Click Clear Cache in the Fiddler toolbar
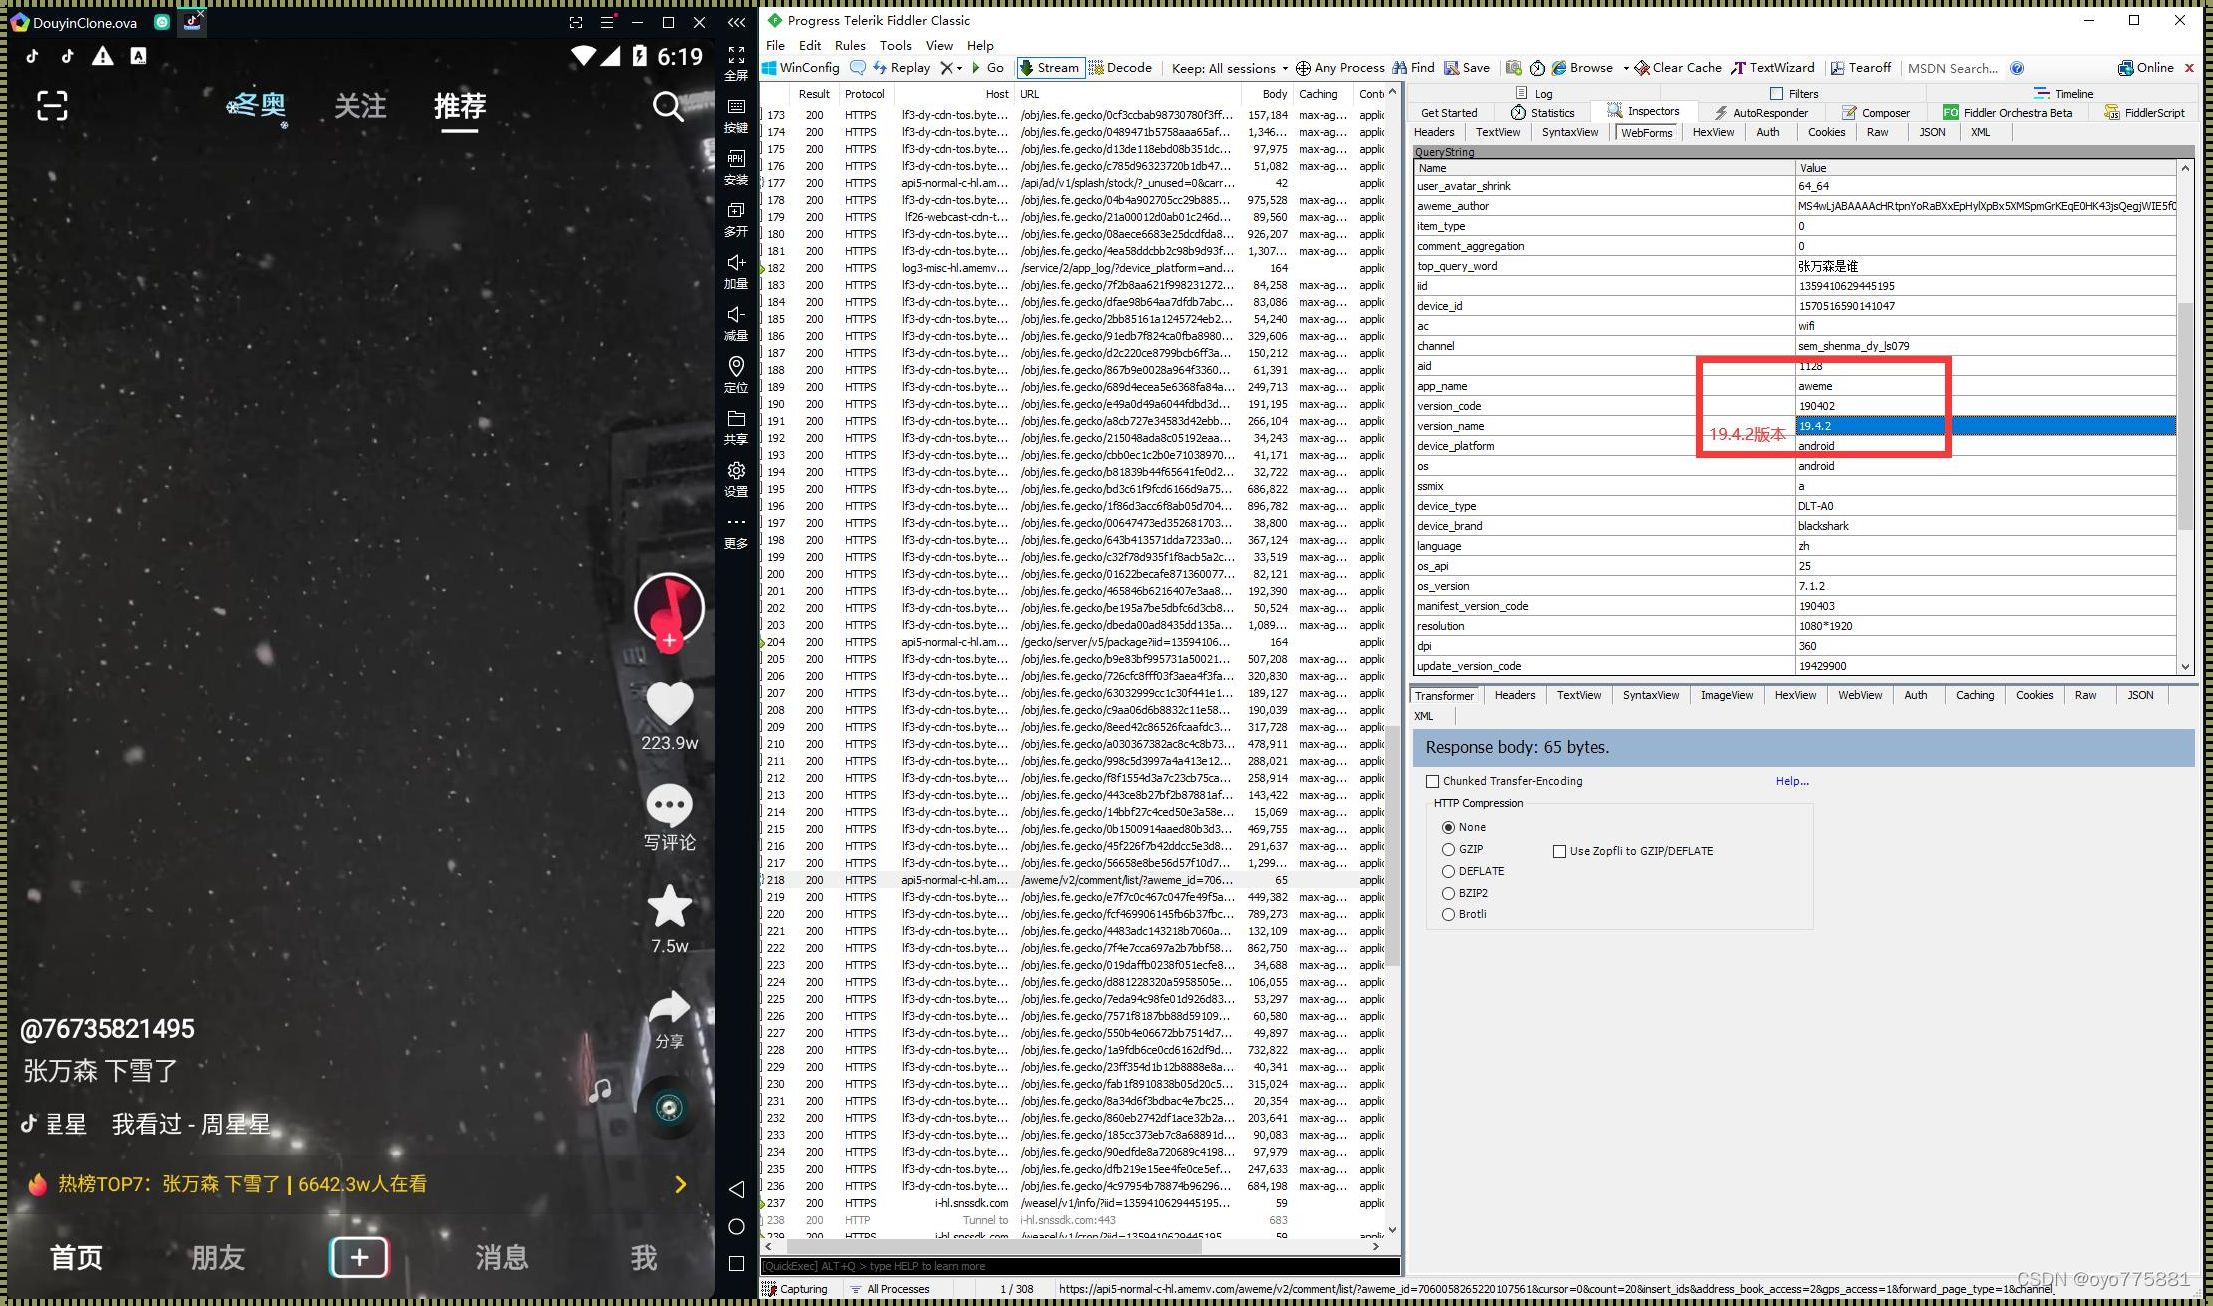Viewport: 2213px width, 1306px height. pyautogui.click(x=1678, y=67)
